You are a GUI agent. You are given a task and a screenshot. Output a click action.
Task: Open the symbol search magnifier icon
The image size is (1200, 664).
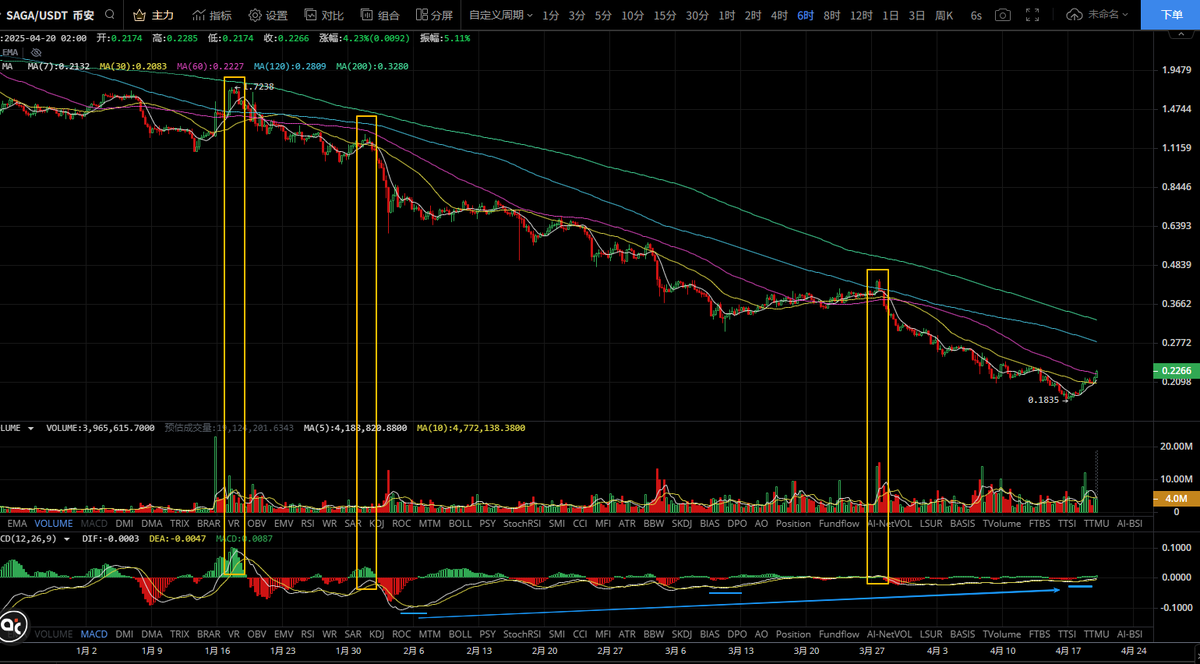(109, 15)
